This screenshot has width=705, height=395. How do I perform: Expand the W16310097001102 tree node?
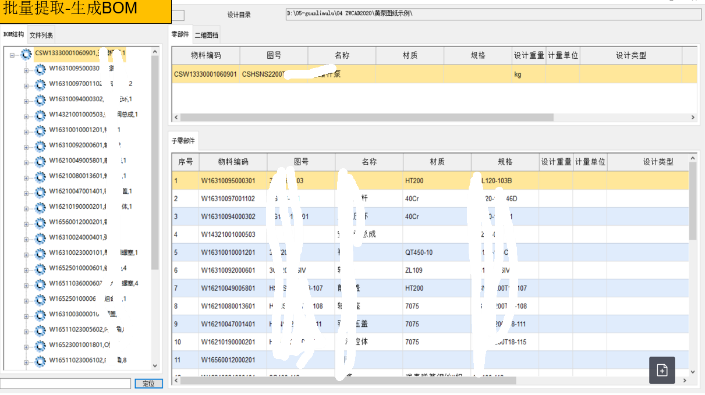pos(26,85)
